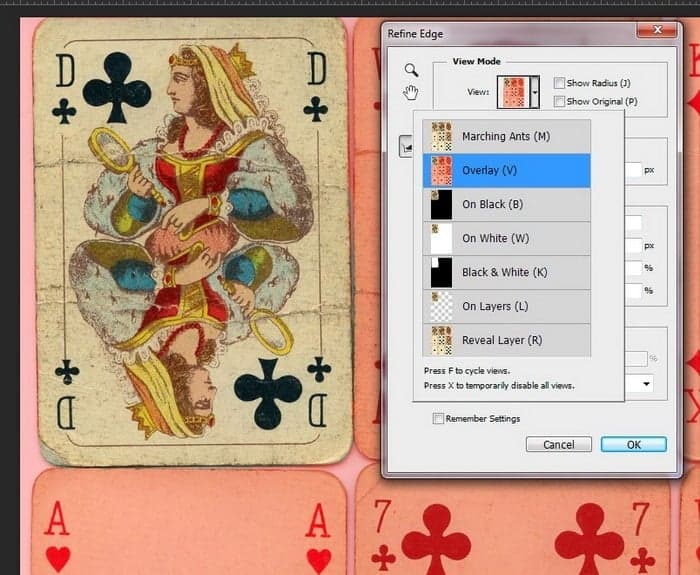
Task: Choose Black & White (K) view
Action: (507, 272)
